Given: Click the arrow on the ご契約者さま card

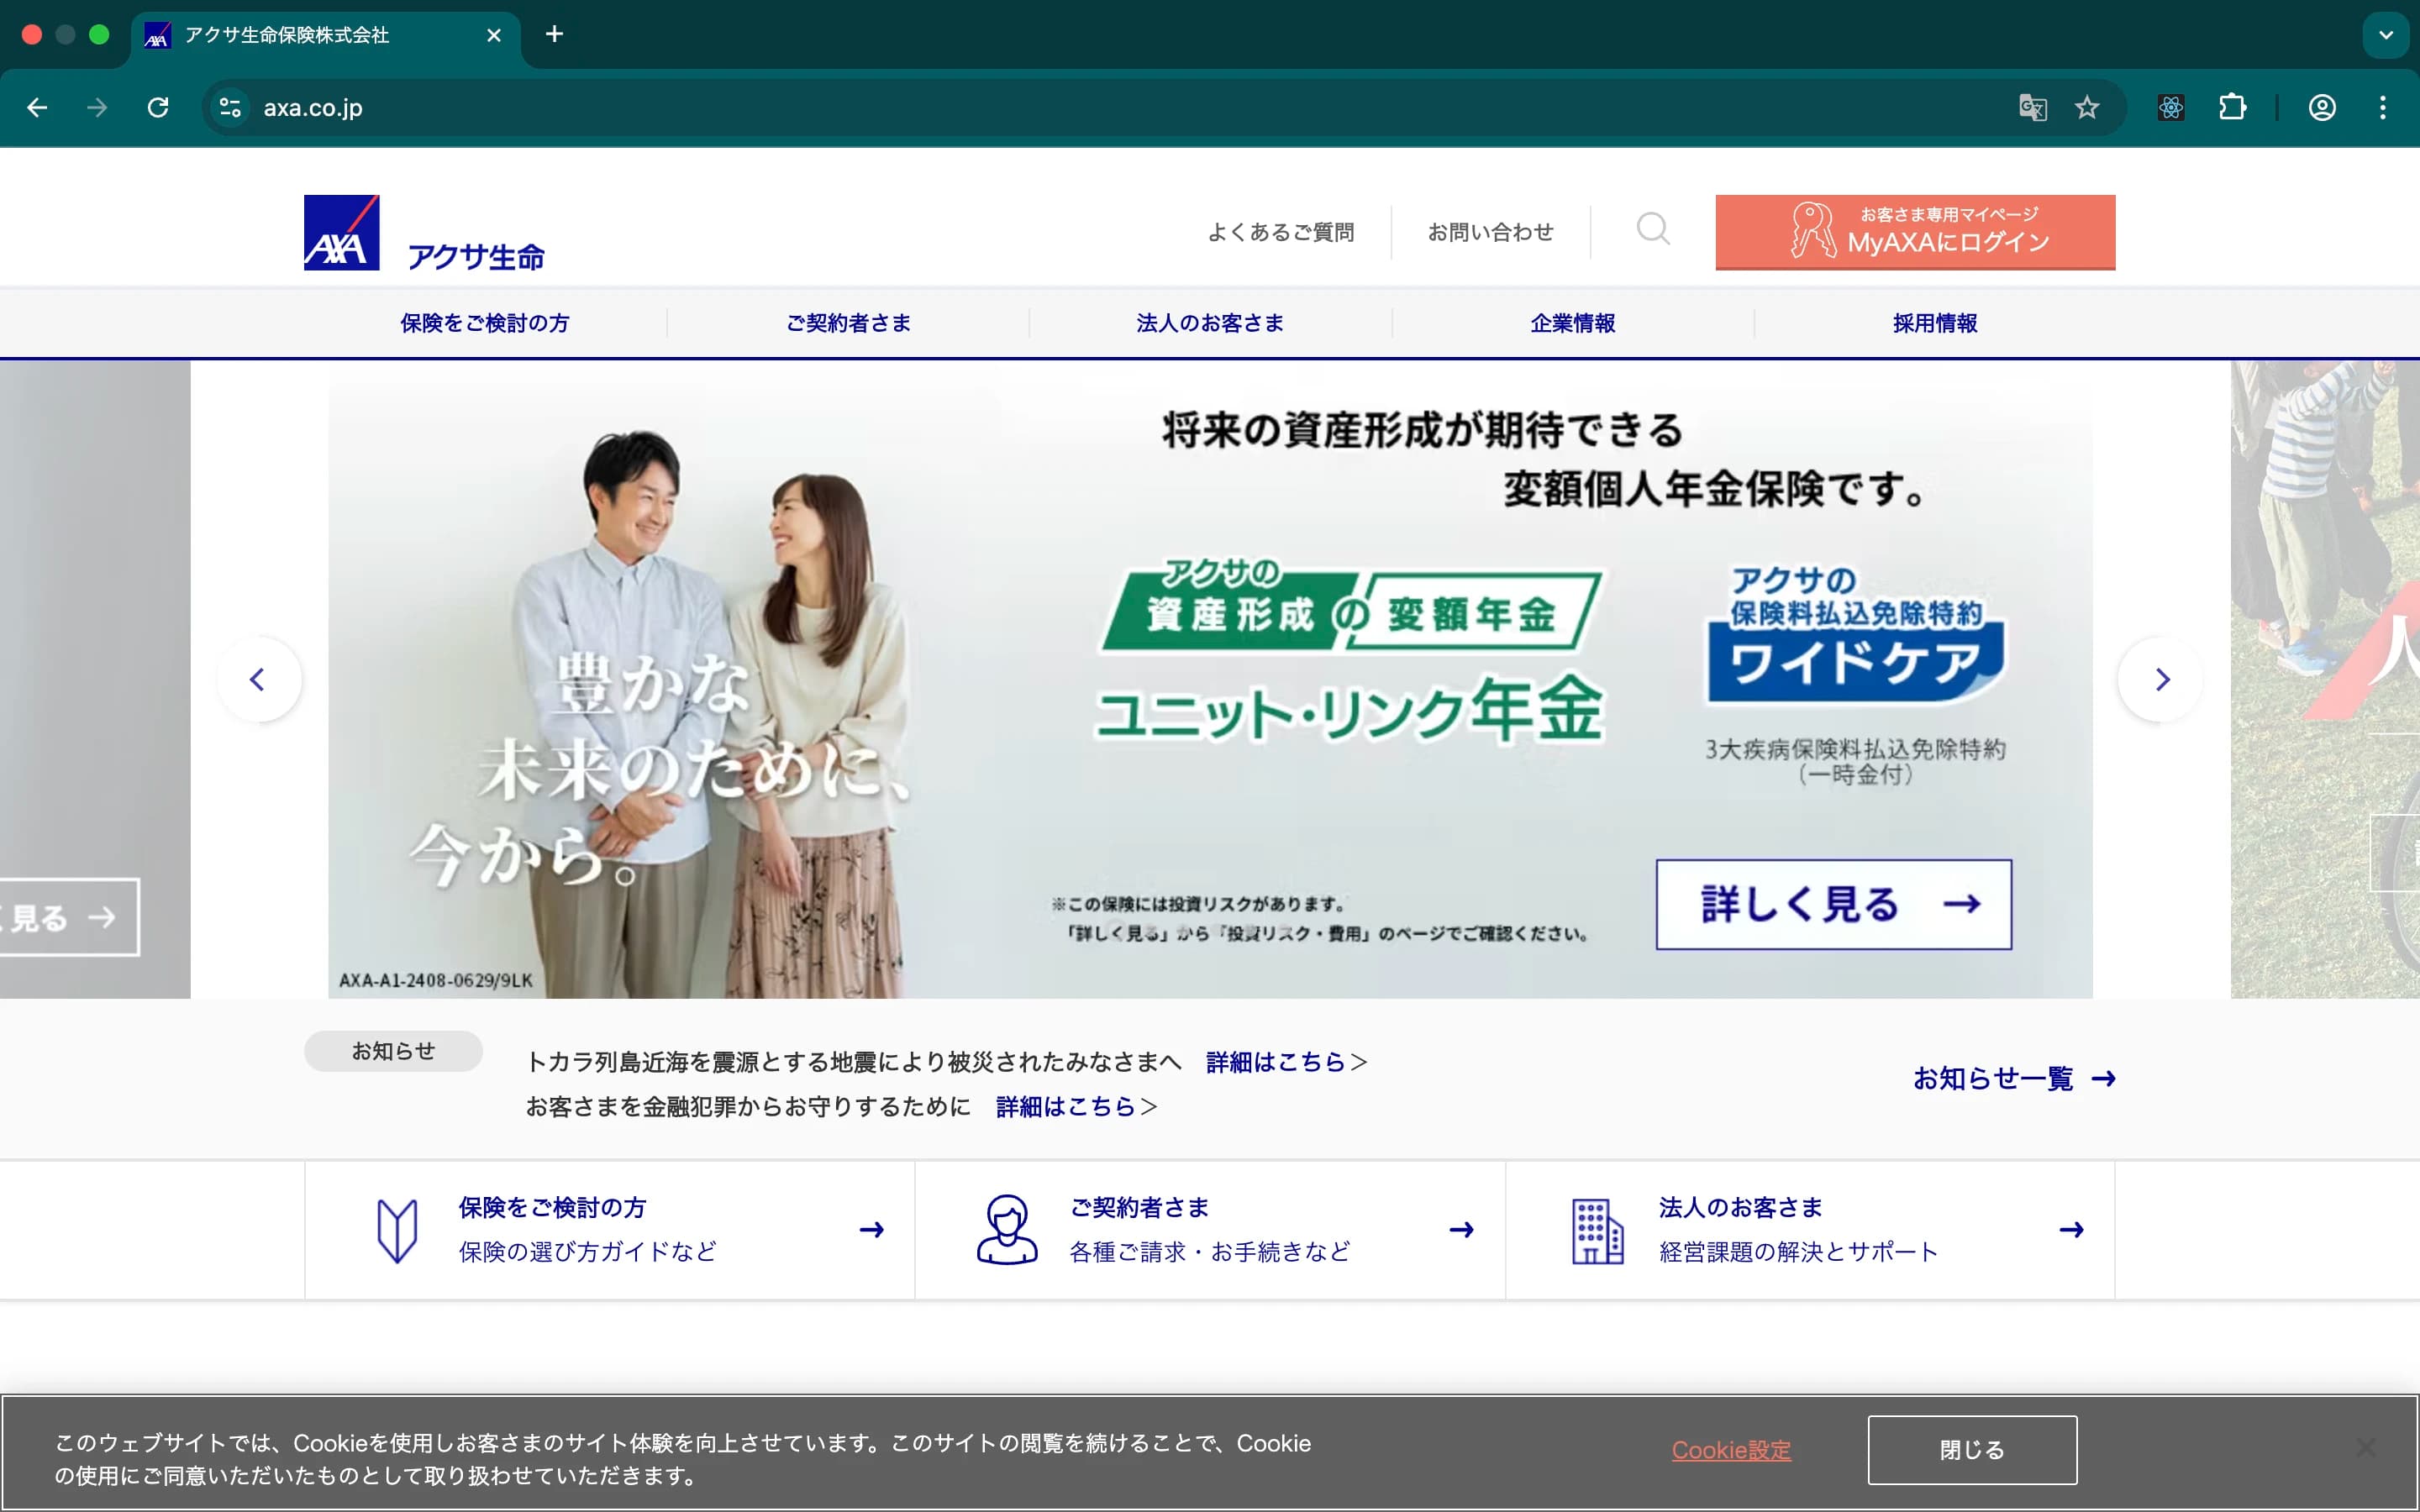Looking at the screenshot, I should point(1461,1229).
